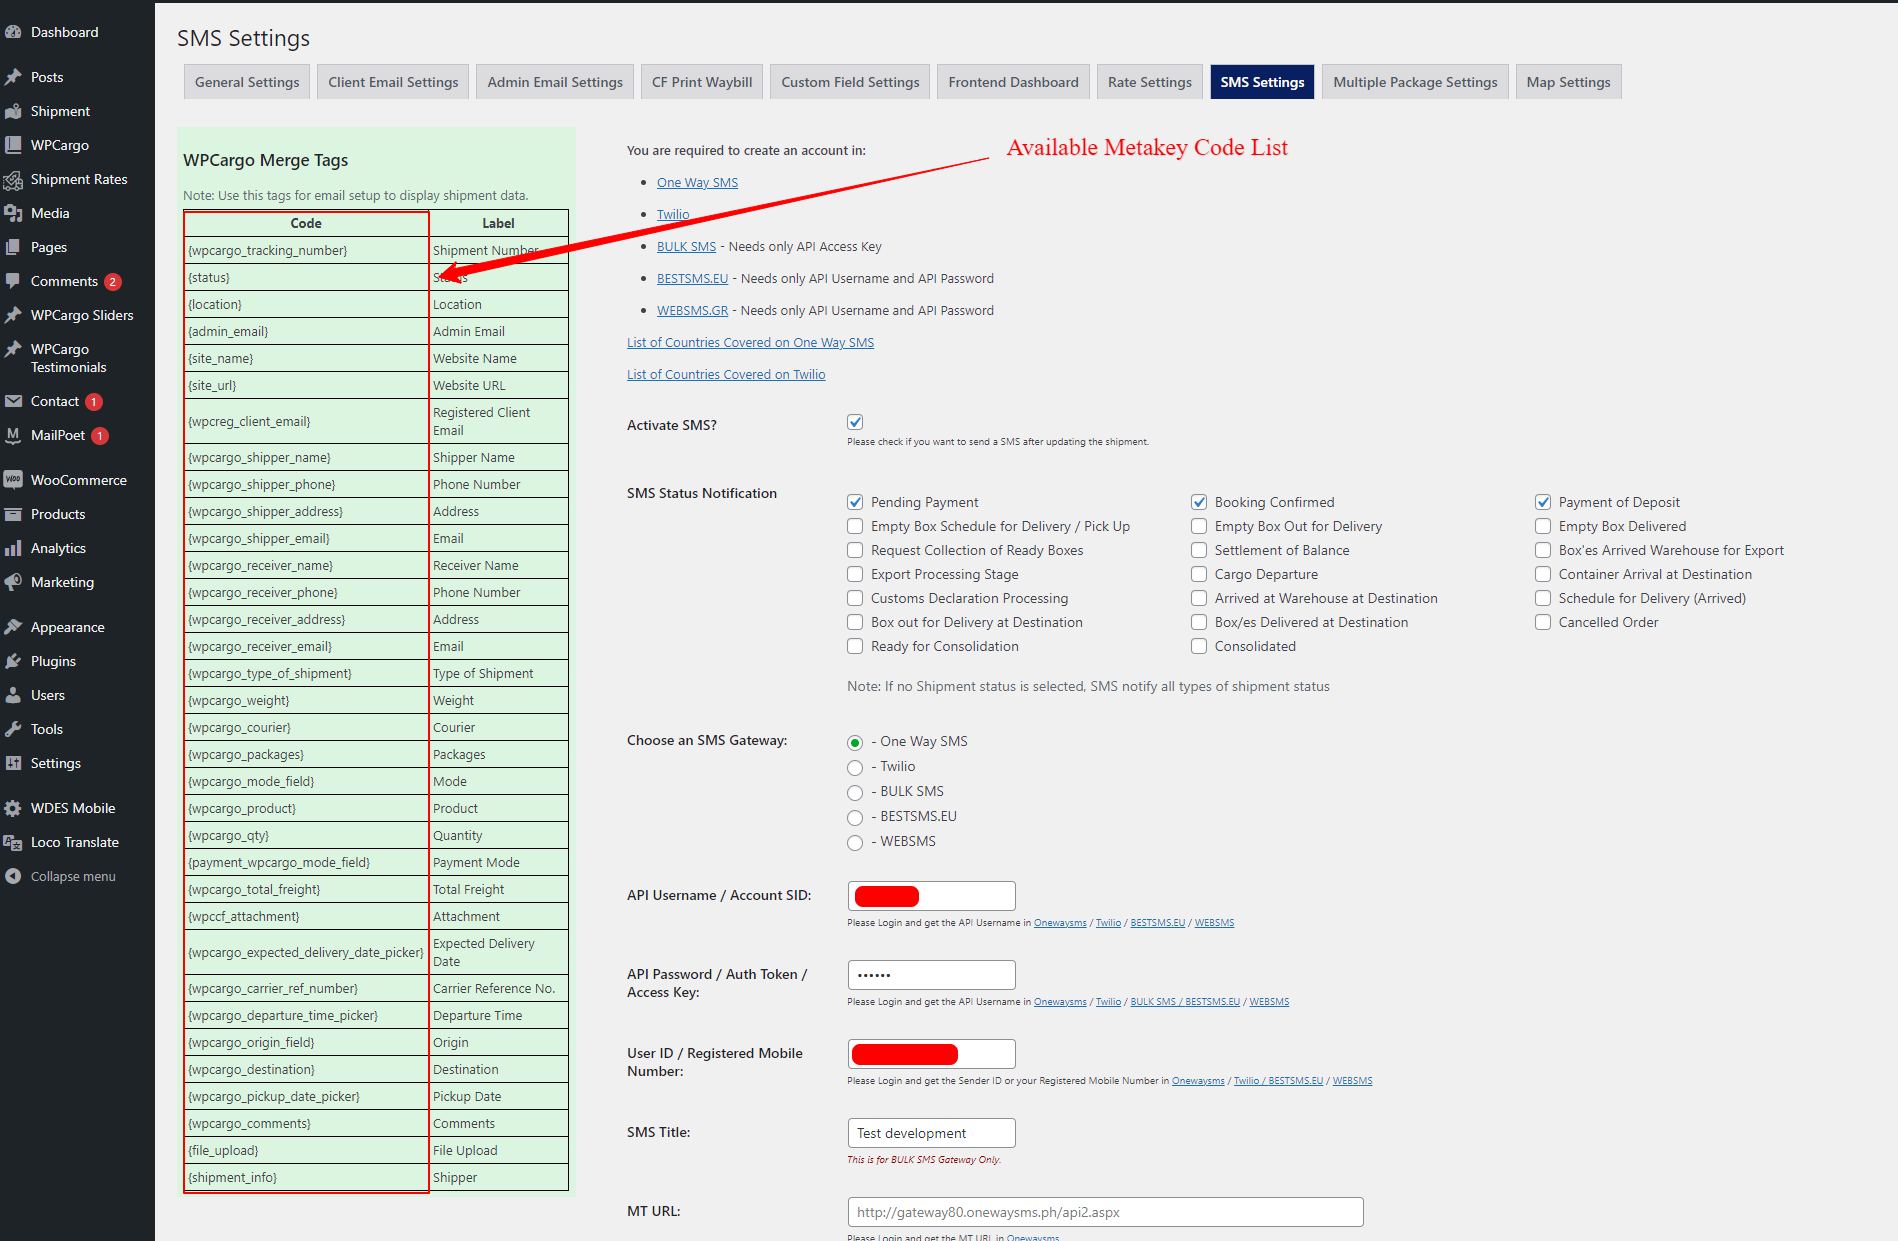
Task: Uncheck the Activate SMS checkbox
Action: pyautogui.click(x=855, y=422)
